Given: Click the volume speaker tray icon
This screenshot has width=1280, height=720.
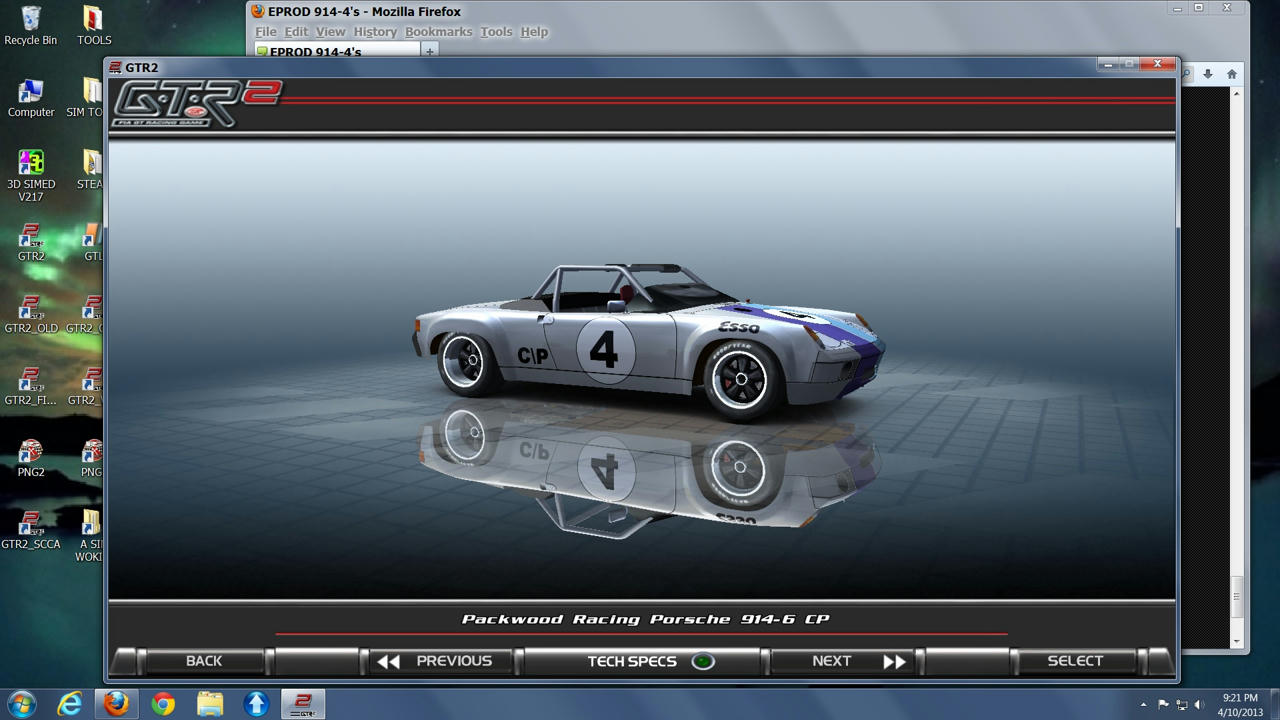Looking at the screenshot, I should (x=1199, y=704).
